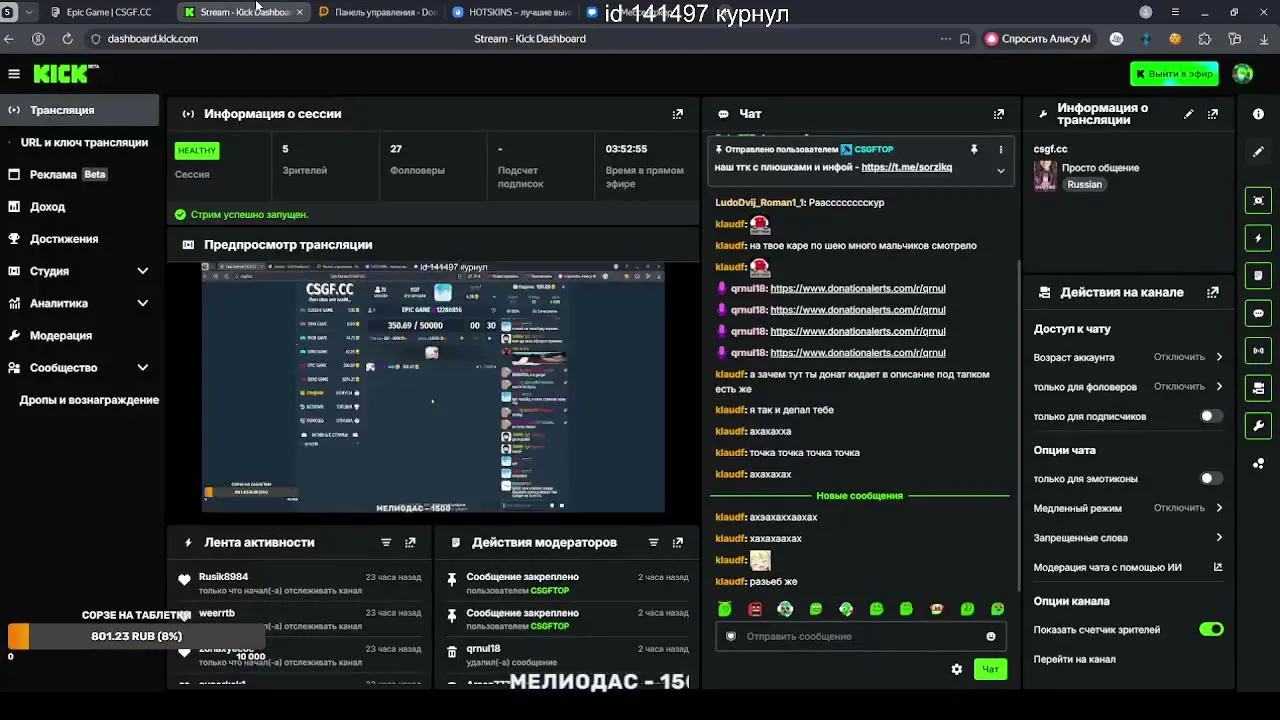1280x720 pixels.
Task: Click the pencil icon in right toolbar
Action: coord(1258,152)
